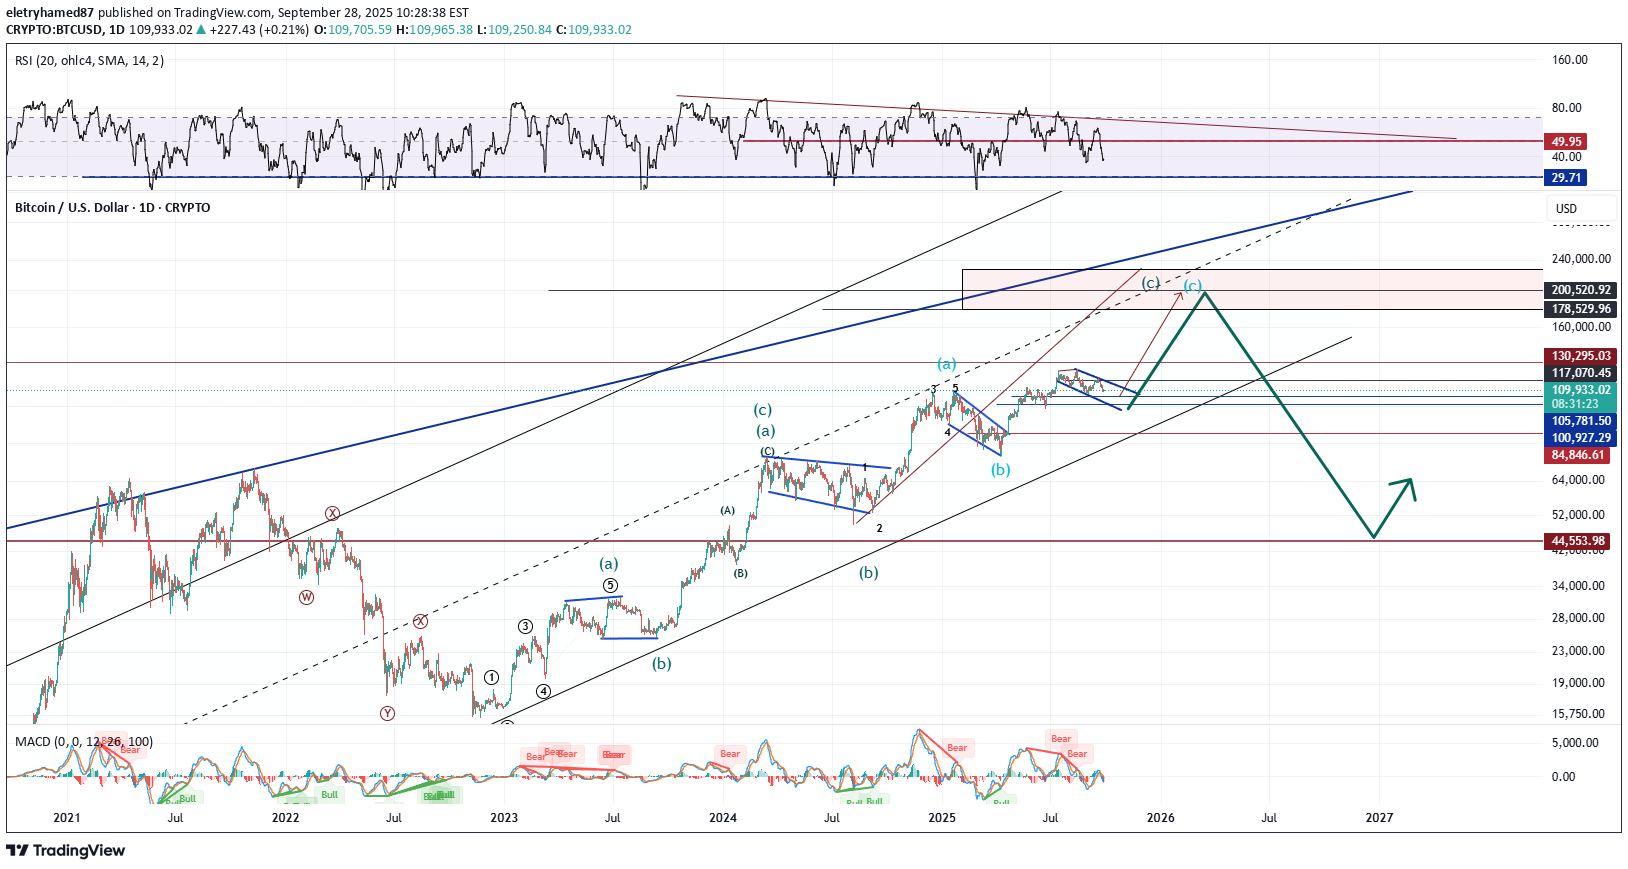Screen dimensions: 1628x869
Task: Select the circled W wave marker
Action: pos(306,597)
